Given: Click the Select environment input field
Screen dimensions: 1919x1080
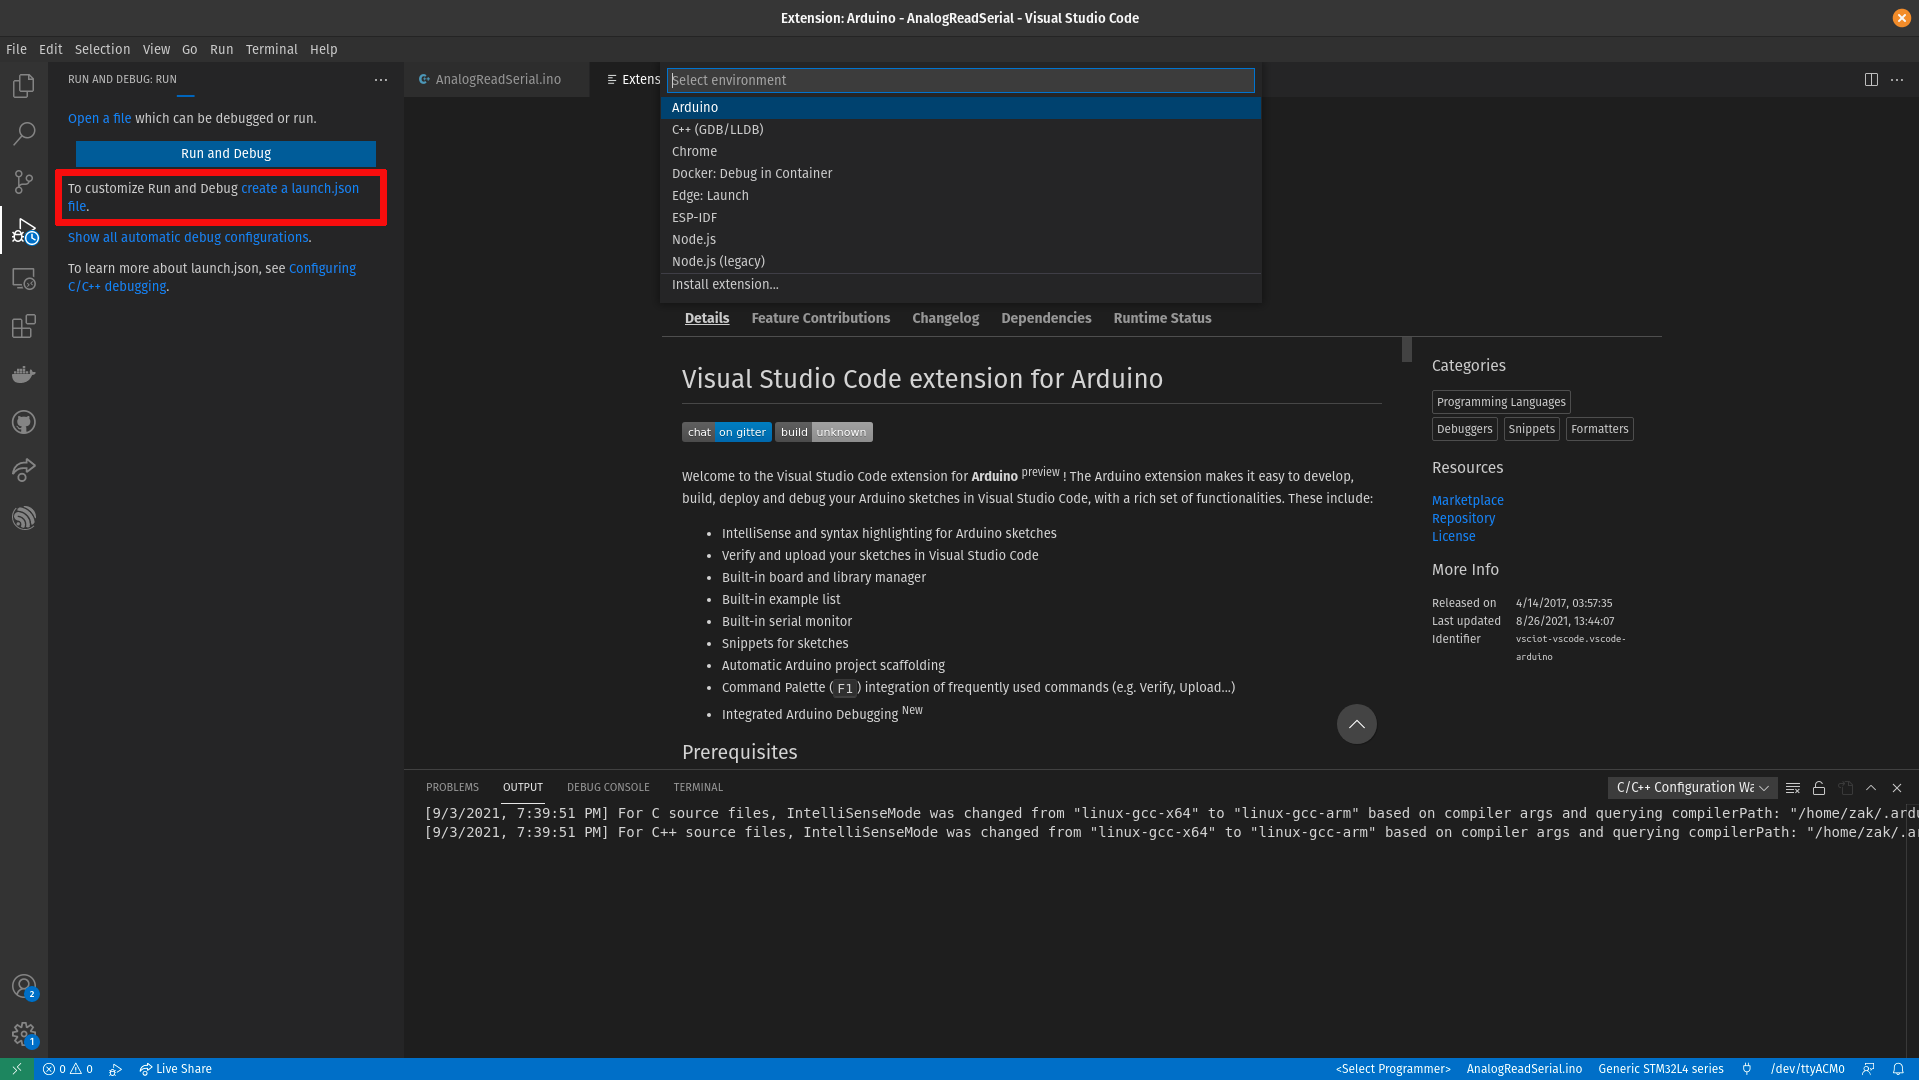Looking at the screenshot, I should pos(958,80).
